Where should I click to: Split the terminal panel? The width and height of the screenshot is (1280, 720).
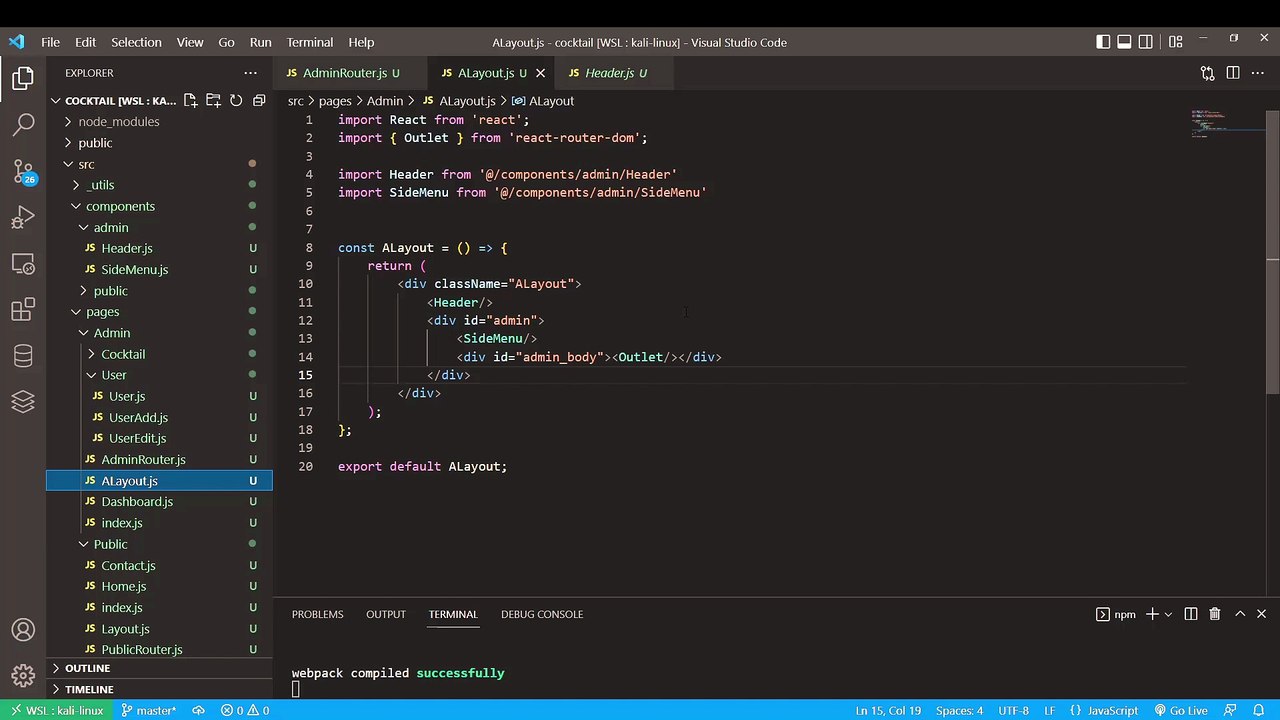coord(1190,614)
